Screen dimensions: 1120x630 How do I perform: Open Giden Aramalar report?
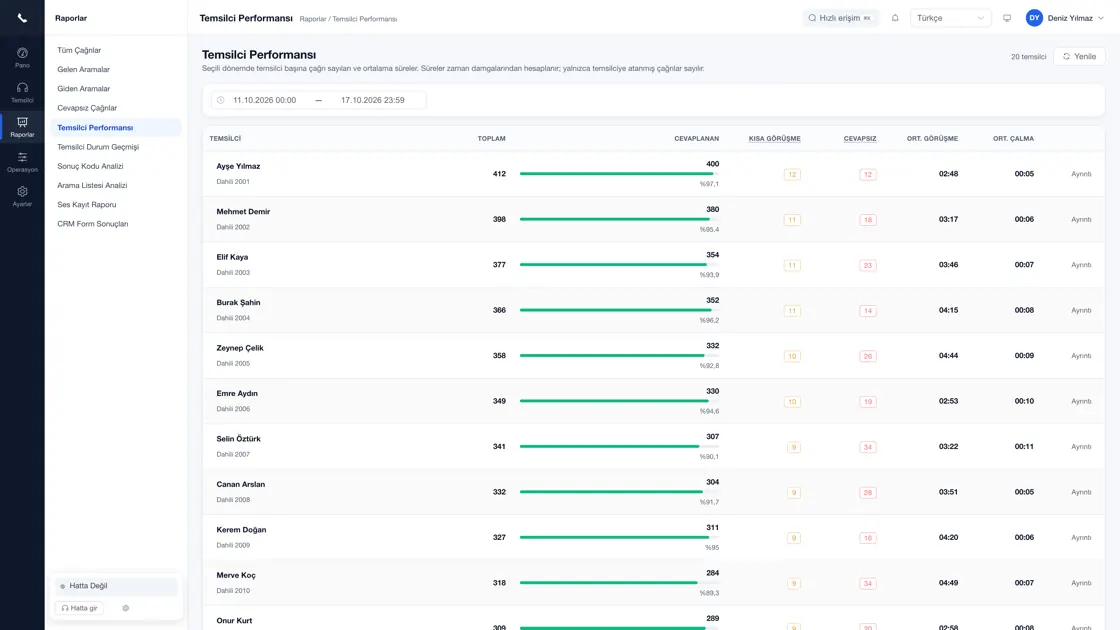pos(84,89)
